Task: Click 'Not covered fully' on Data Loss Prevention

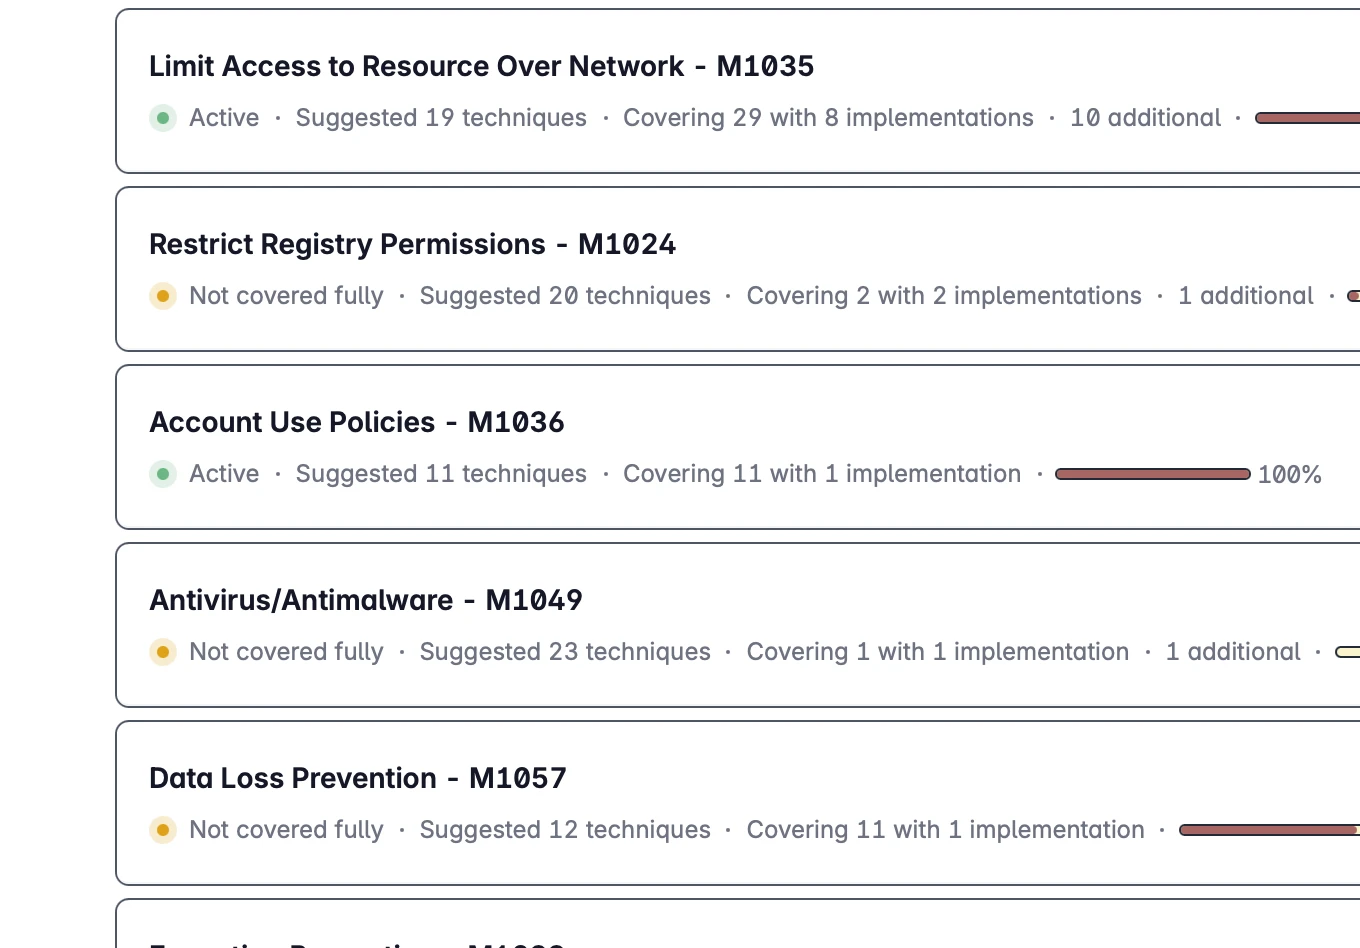Action: 286,830
